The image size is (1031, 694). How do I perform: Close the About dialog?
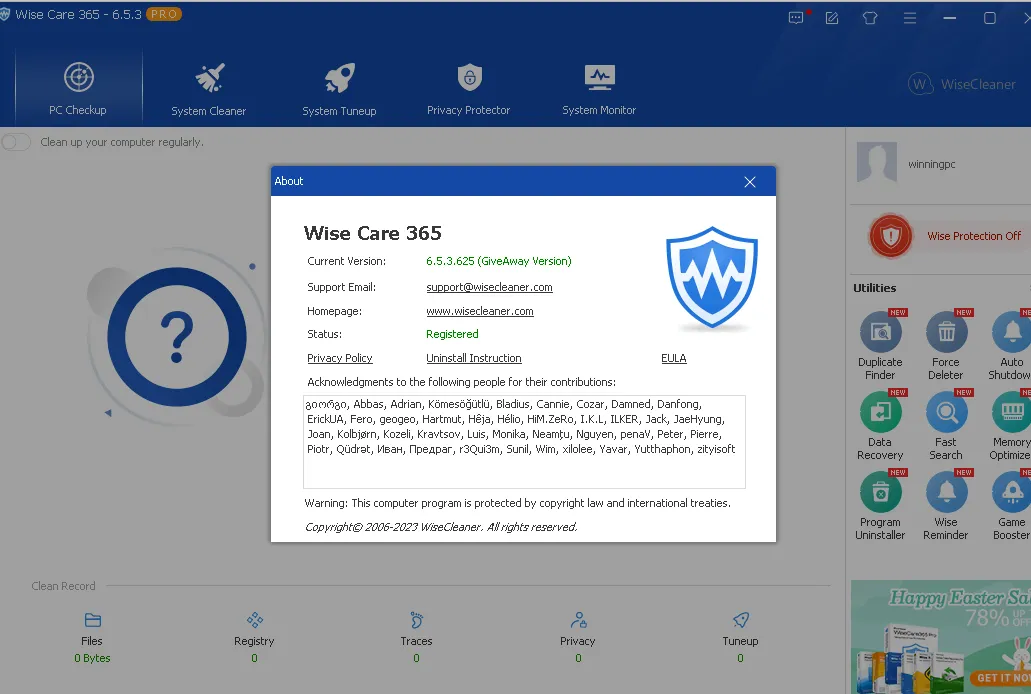(749, 182)
